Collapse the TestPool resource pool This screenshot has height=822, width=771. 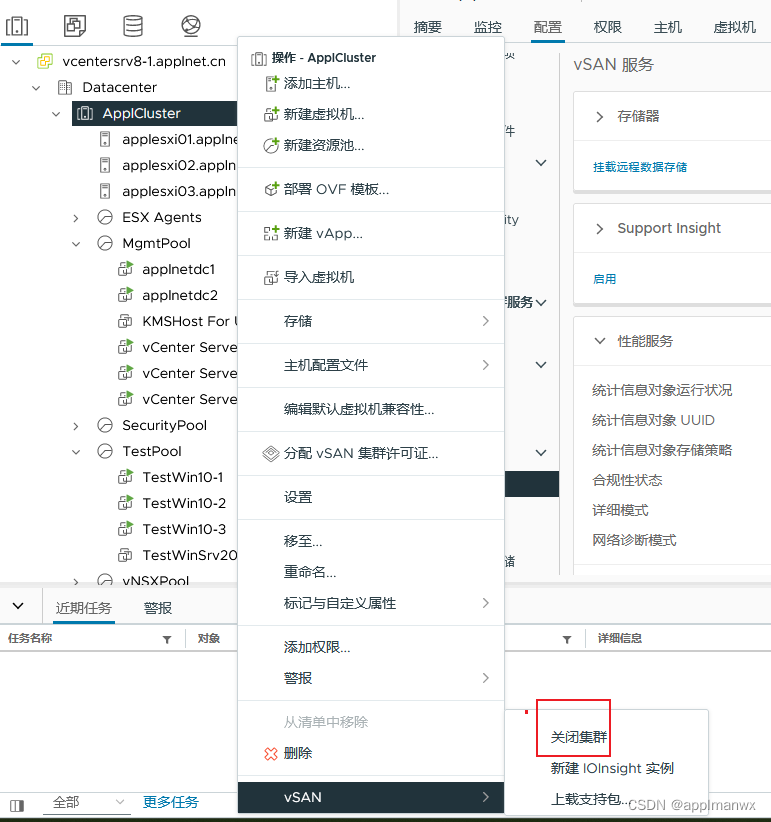76,452
